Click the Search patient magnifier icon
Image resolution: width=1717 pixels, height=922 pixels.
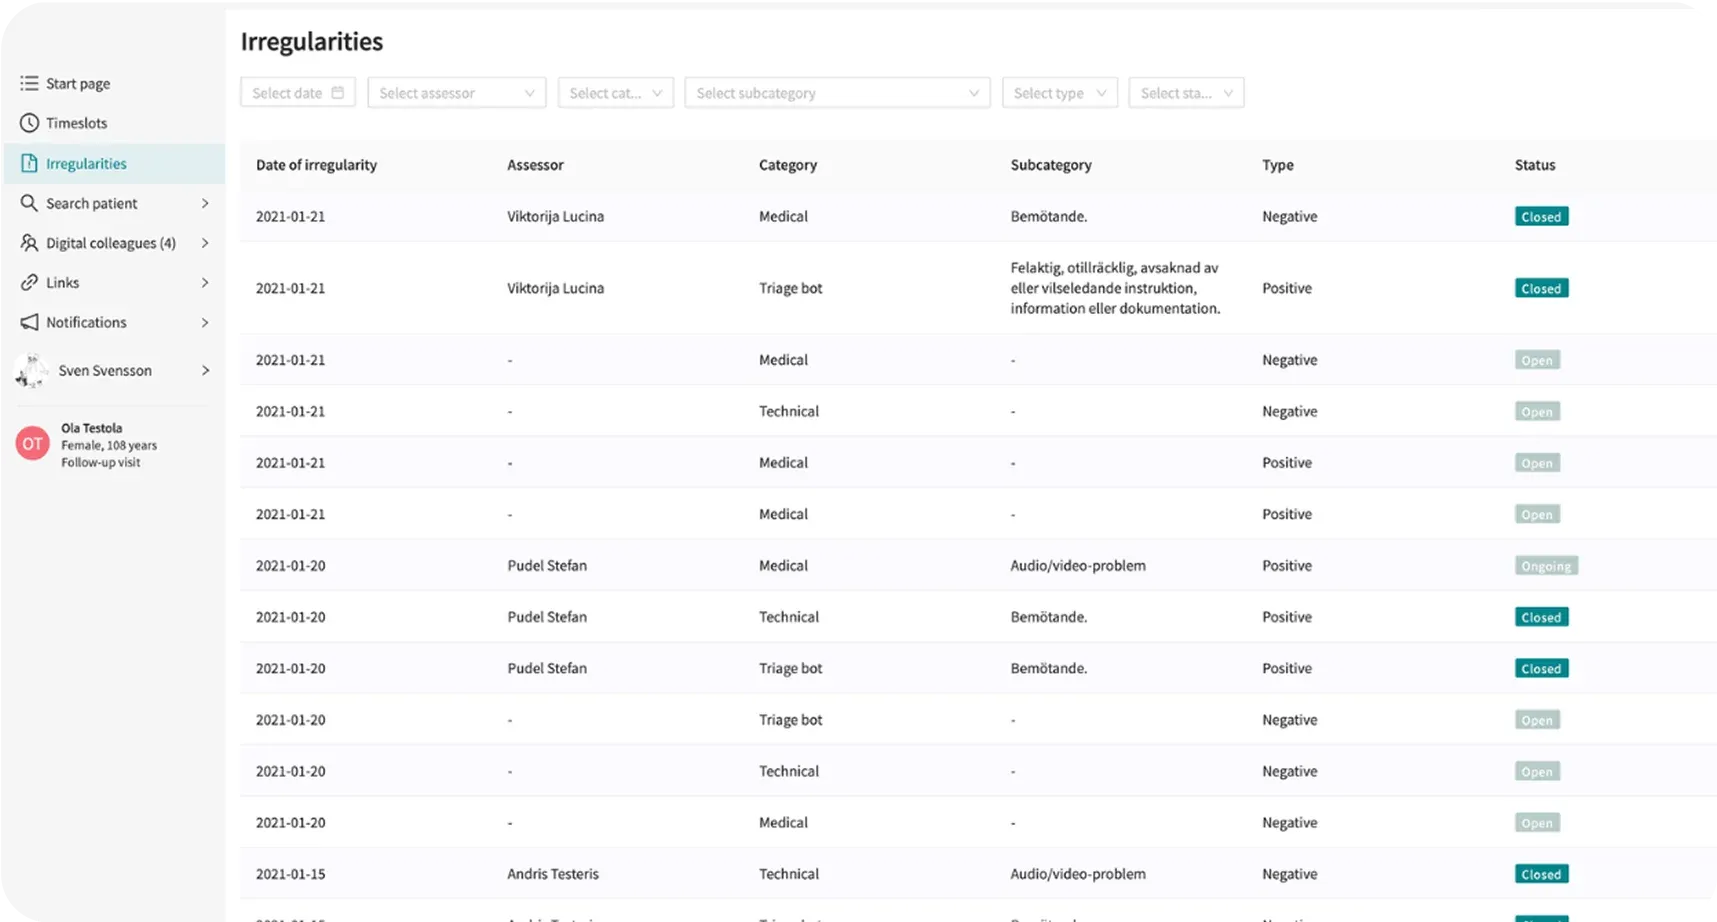[x=29, y=203]
